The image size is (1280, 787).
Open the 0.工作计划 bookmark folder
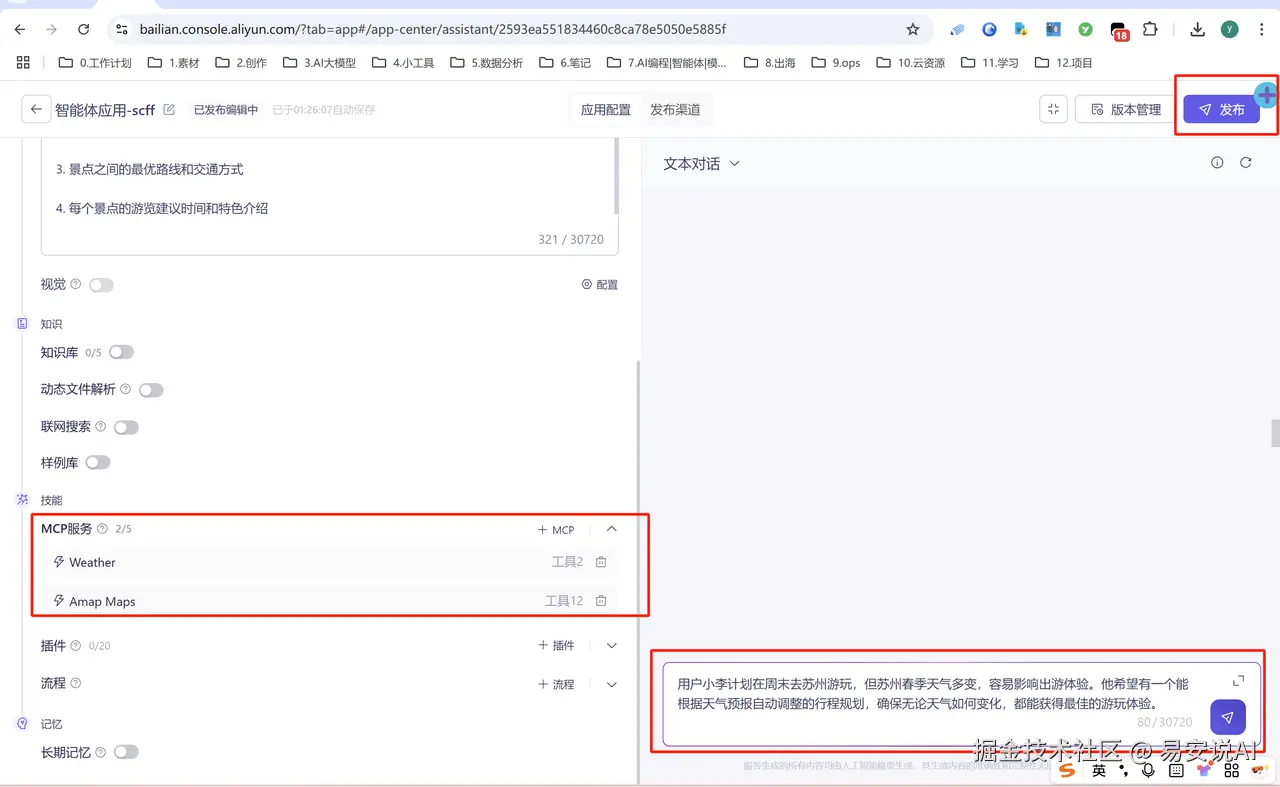(95, 62)
